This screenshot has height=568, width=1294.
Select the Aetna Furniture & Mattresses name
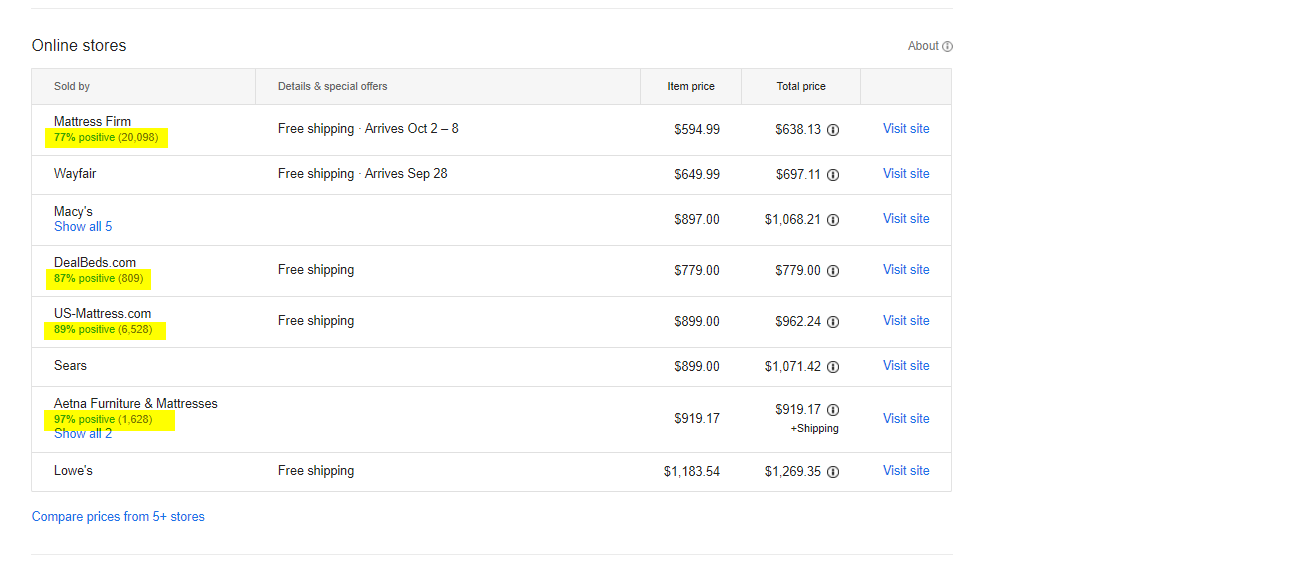[x=136, y=403]
